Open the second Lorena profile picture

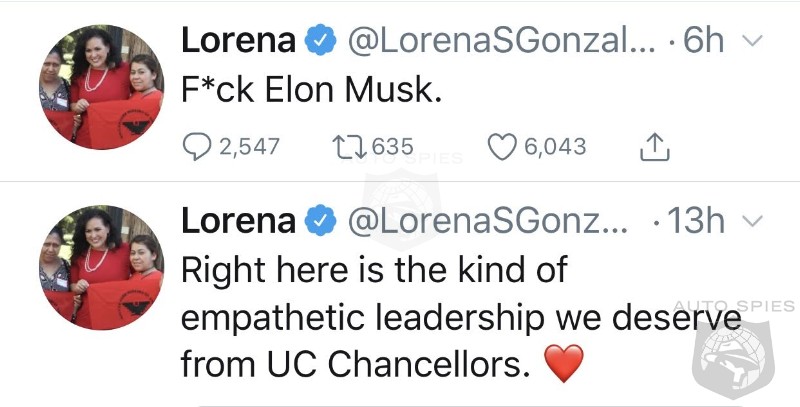(102, 267)
